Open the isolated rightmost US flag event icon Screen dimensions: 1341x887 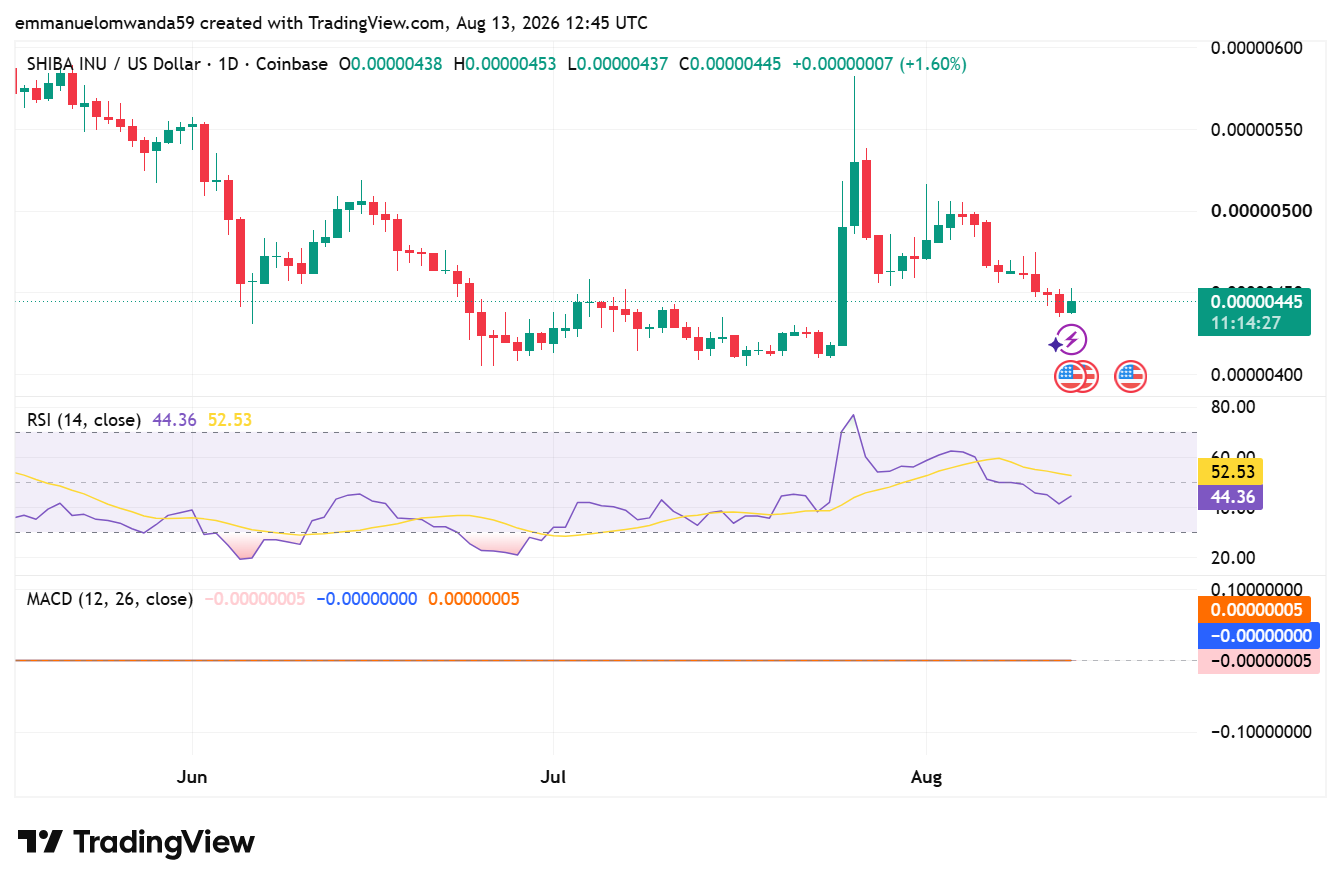point(1130,376)
